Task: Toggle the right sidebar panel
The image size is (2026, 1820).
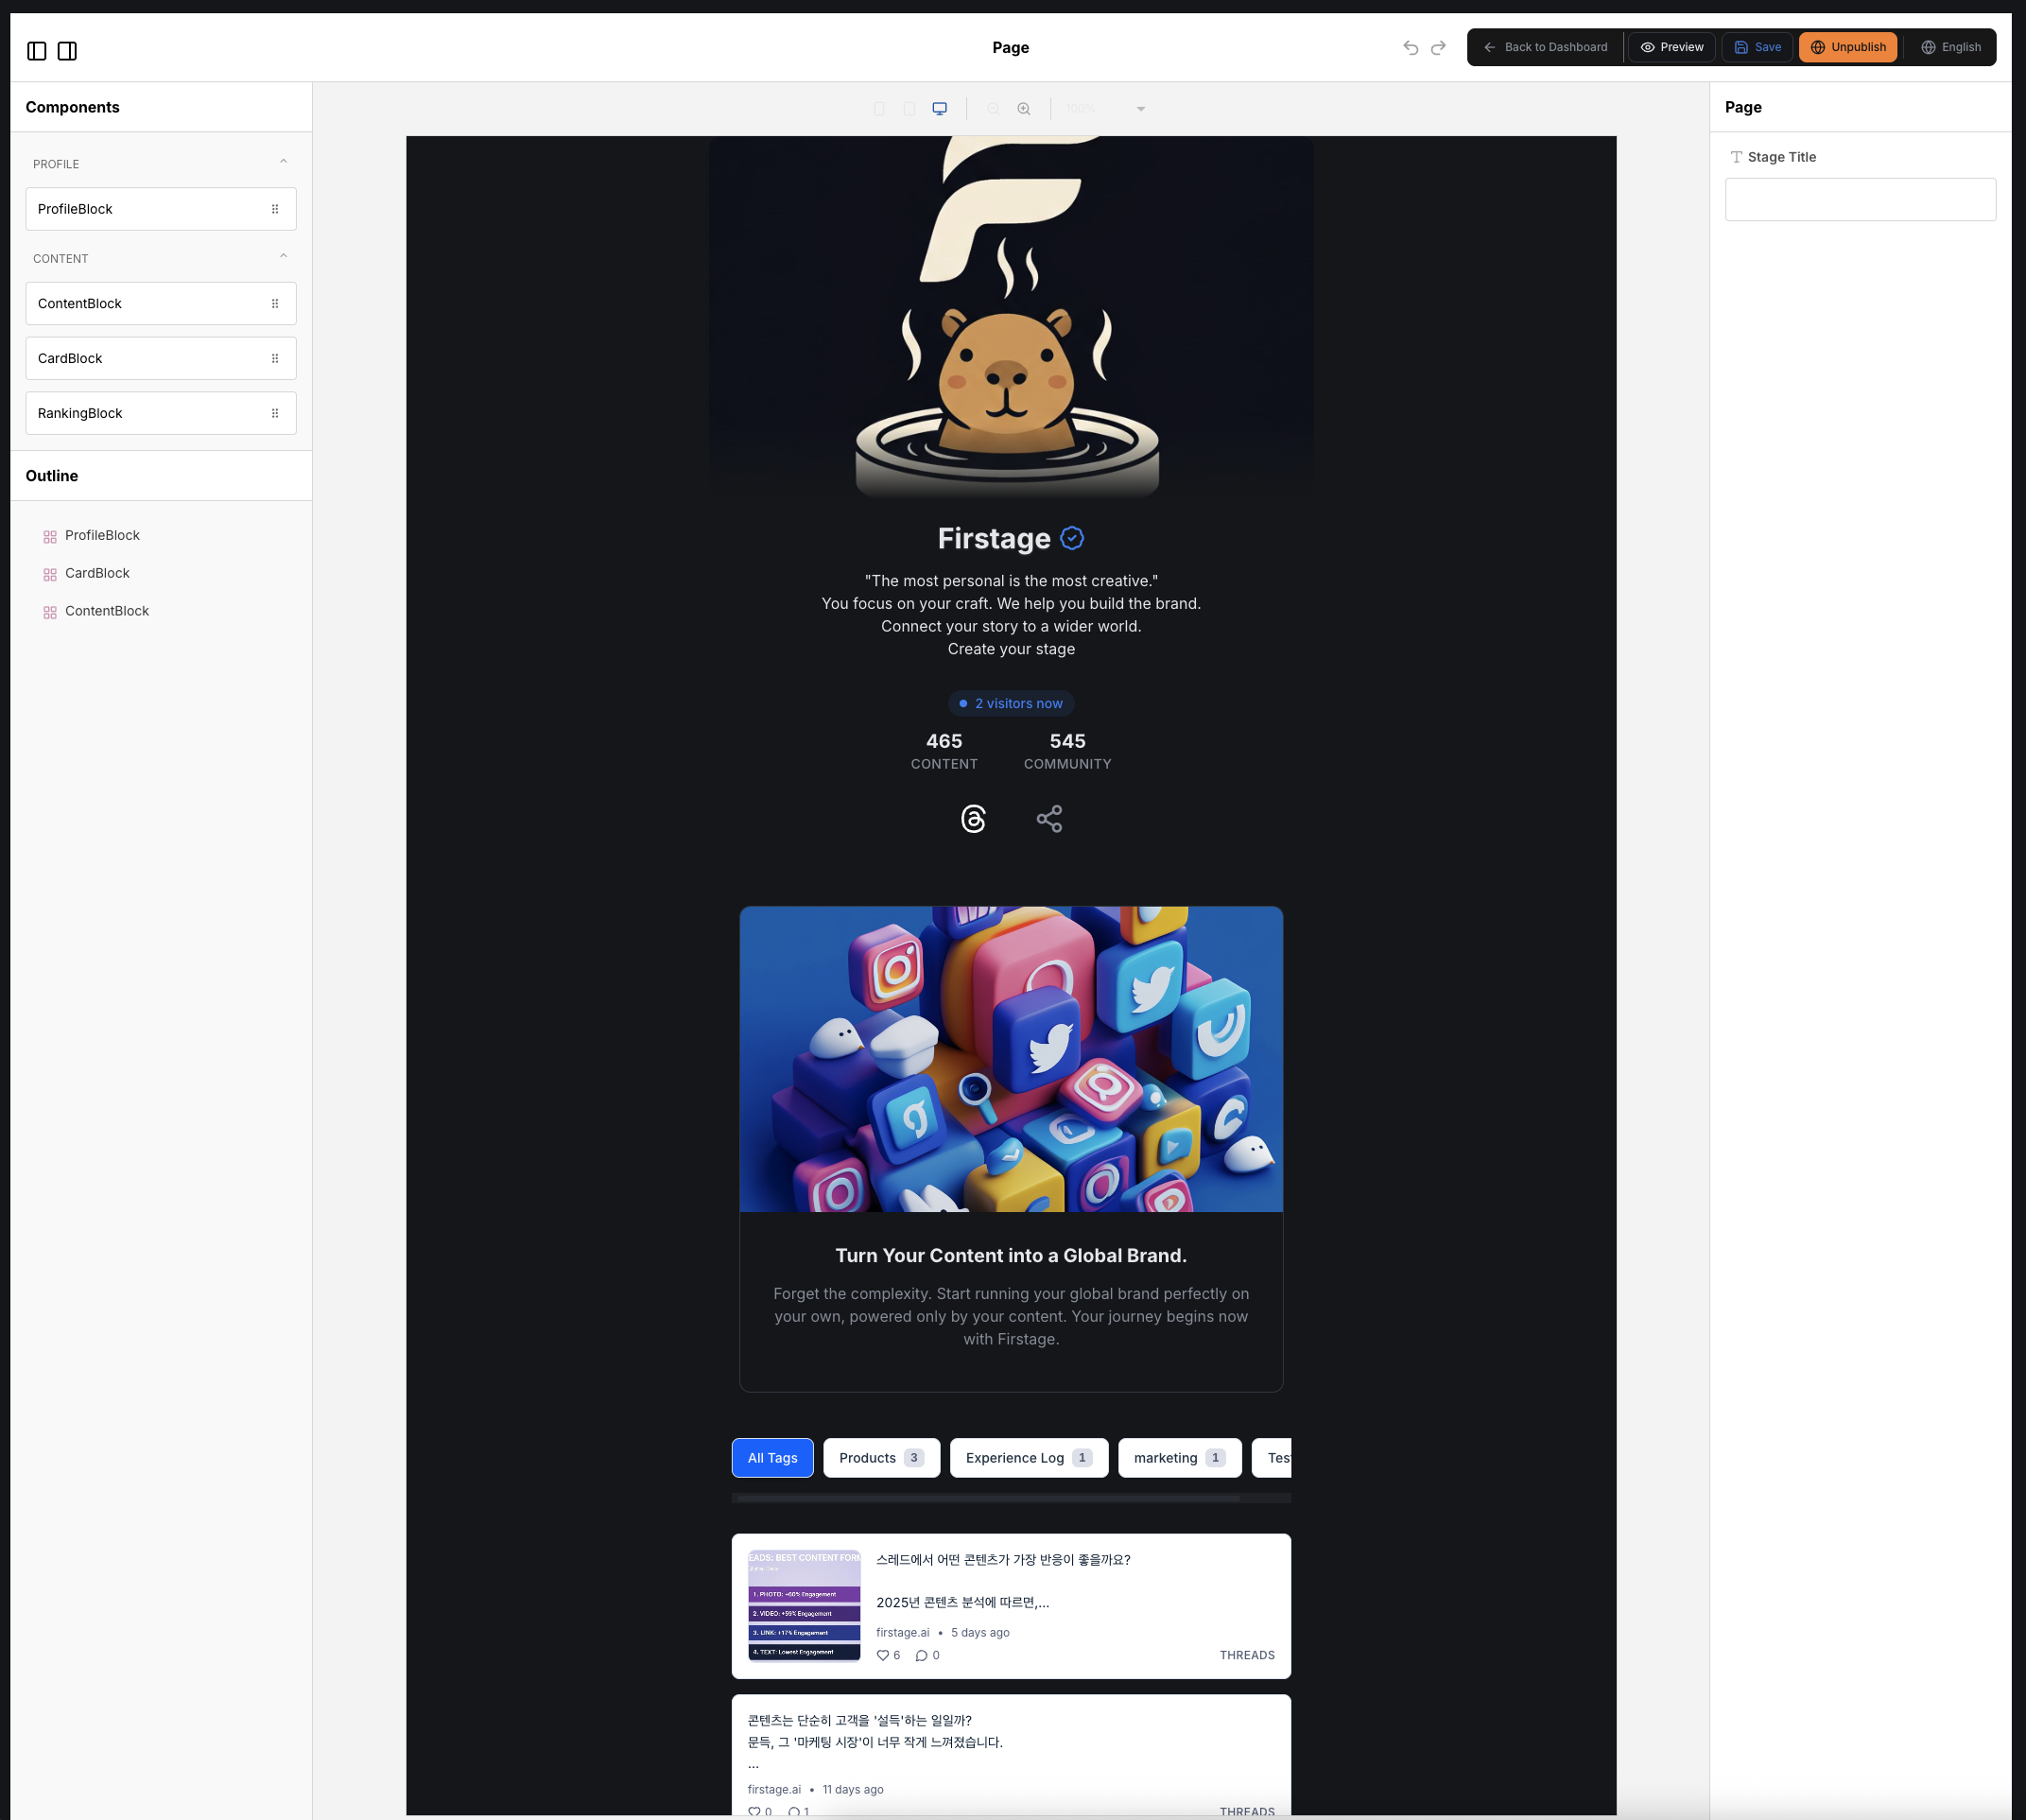Action: (67, 51)
